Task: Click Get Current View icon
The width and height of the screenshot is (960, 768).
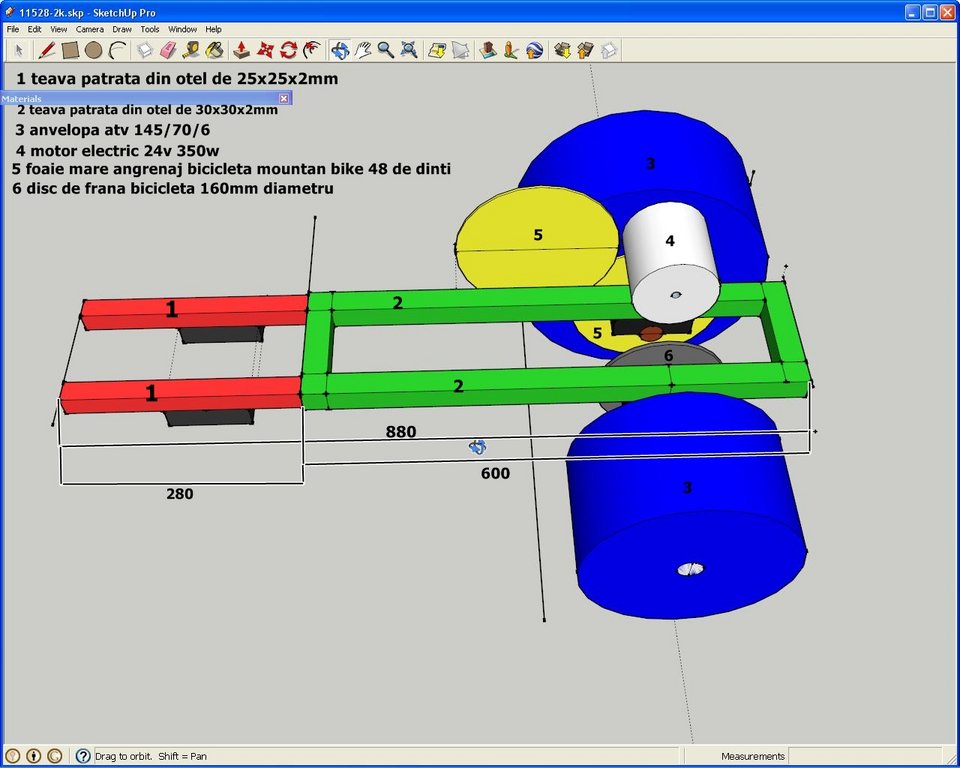Action: pyautogui.click(x=437, y=50)
